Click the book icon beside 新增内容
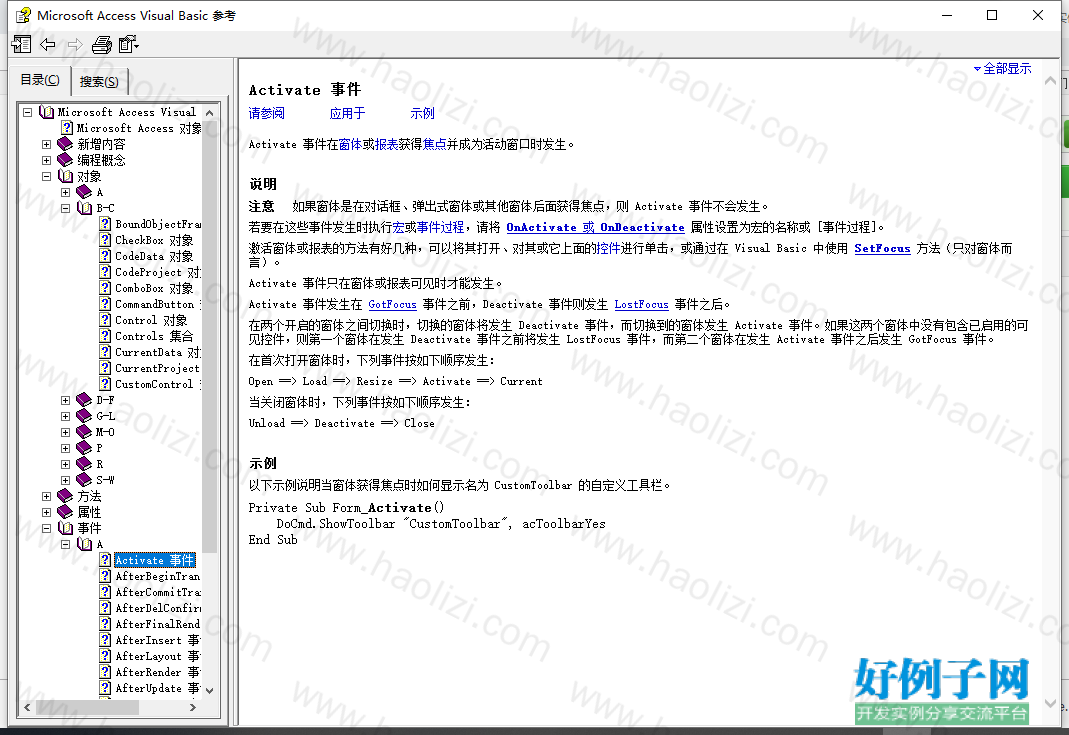The height and width of the screenshot is (735, 1069). coord(65,144)
